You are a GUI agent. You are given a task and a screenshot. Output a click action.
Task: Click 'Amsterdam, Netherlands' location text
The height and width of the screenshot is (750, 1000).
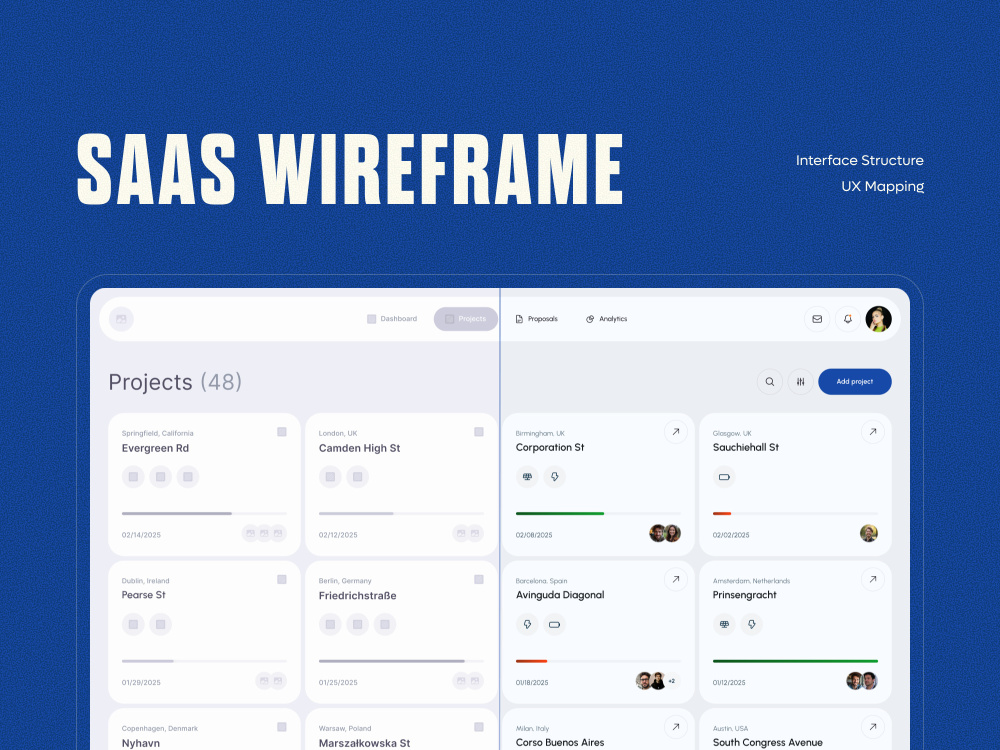(751, 581)
